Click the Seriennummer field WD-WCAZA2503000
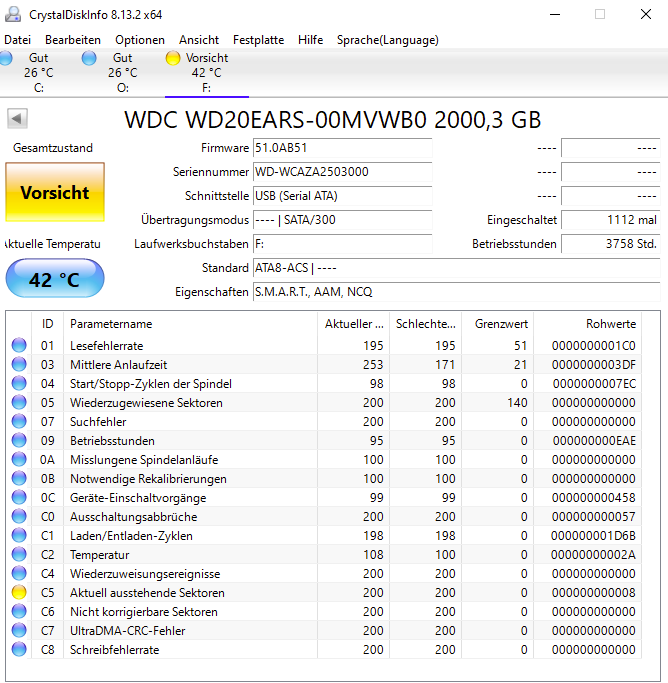 [x=342, y=172]
